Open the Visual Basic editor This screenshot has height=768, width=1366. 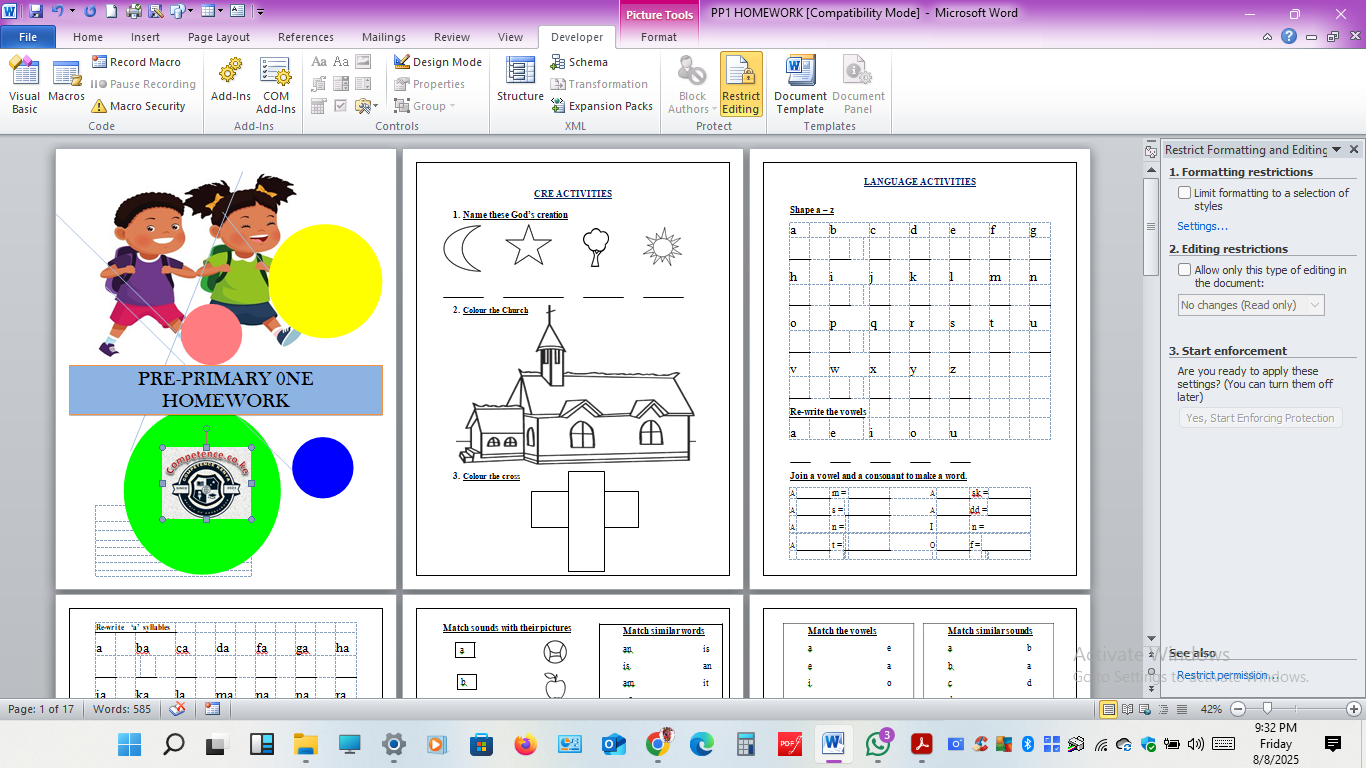coord(25,84)
